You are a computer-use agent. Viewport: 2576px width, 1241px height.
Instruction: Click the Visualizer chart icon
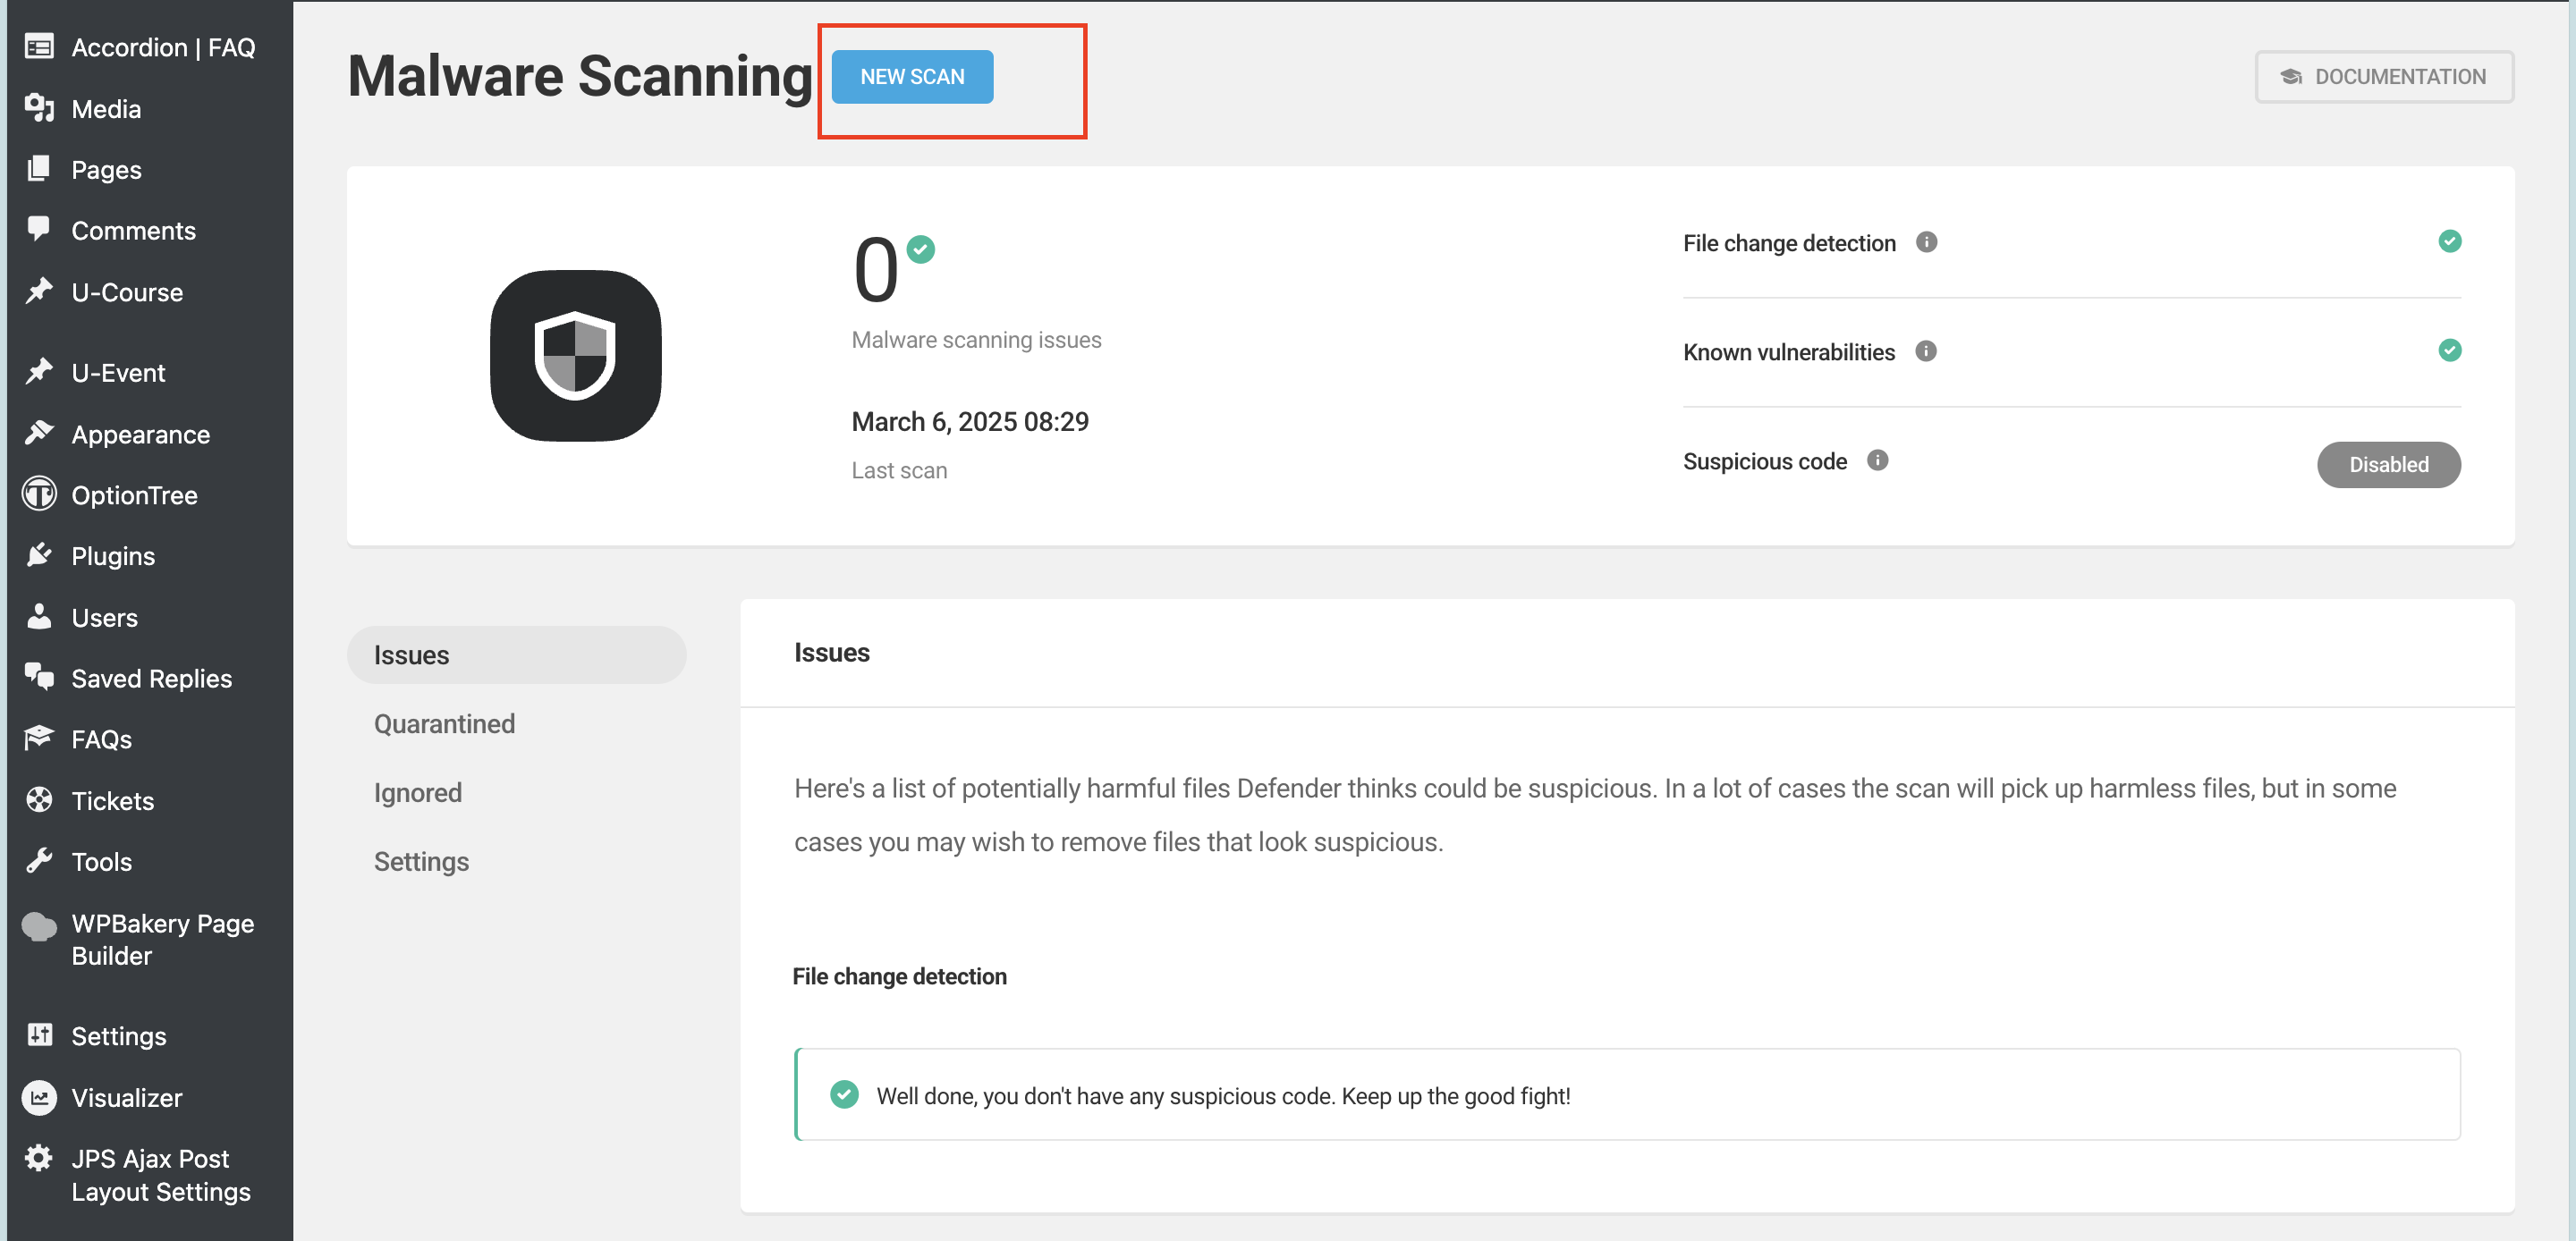pyautogui.click(x=39, y=1097)
